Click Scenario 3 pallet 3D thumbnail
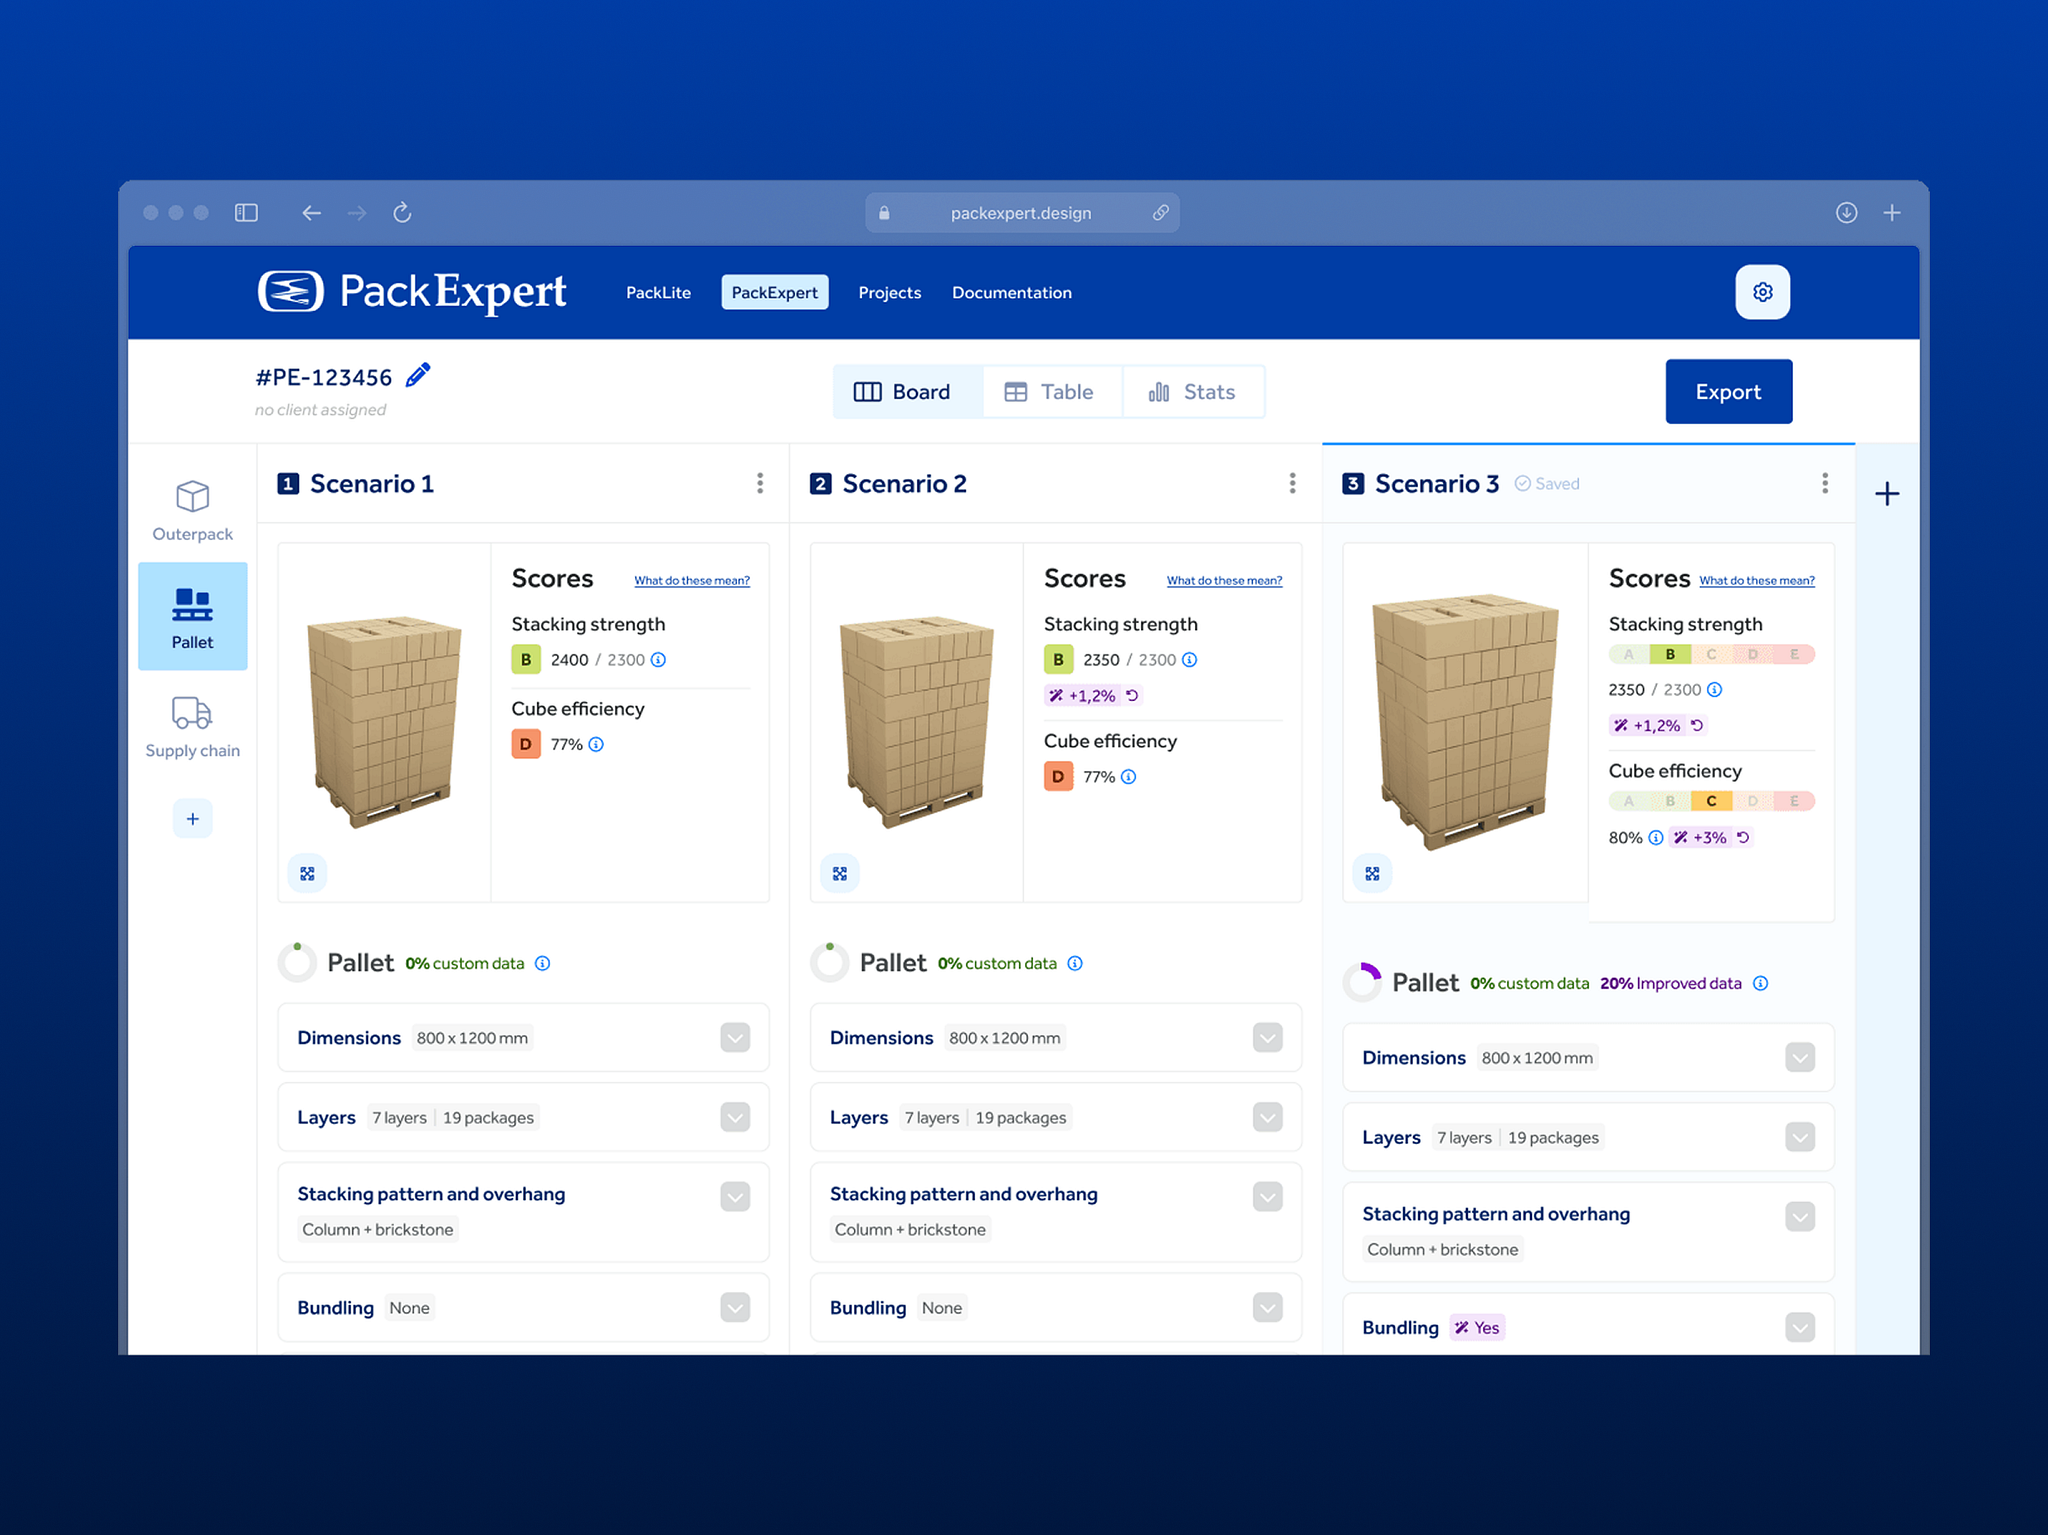The height and width of the screenshot is (1535, 2048). [1465, 721]
